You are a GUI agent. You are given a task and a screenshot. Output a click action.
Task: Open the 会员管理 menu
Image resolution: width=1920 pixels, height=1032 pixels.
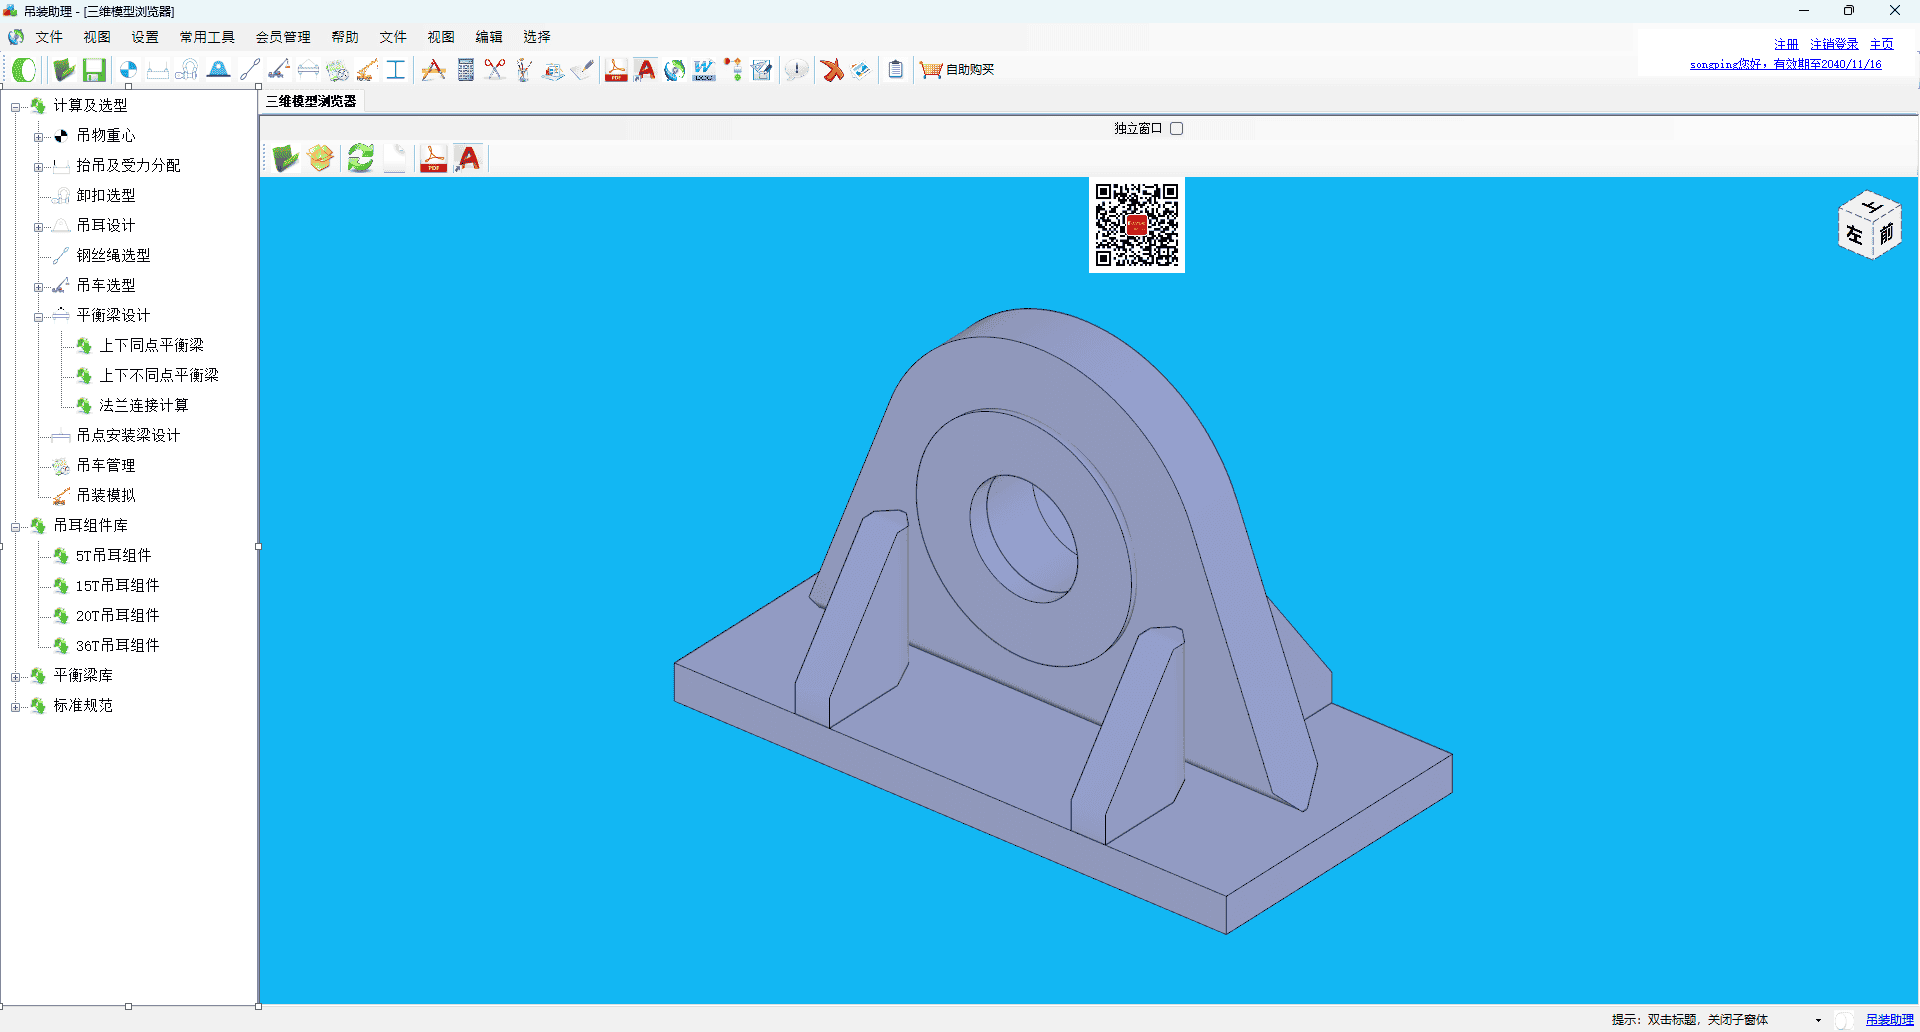(283, 37)
